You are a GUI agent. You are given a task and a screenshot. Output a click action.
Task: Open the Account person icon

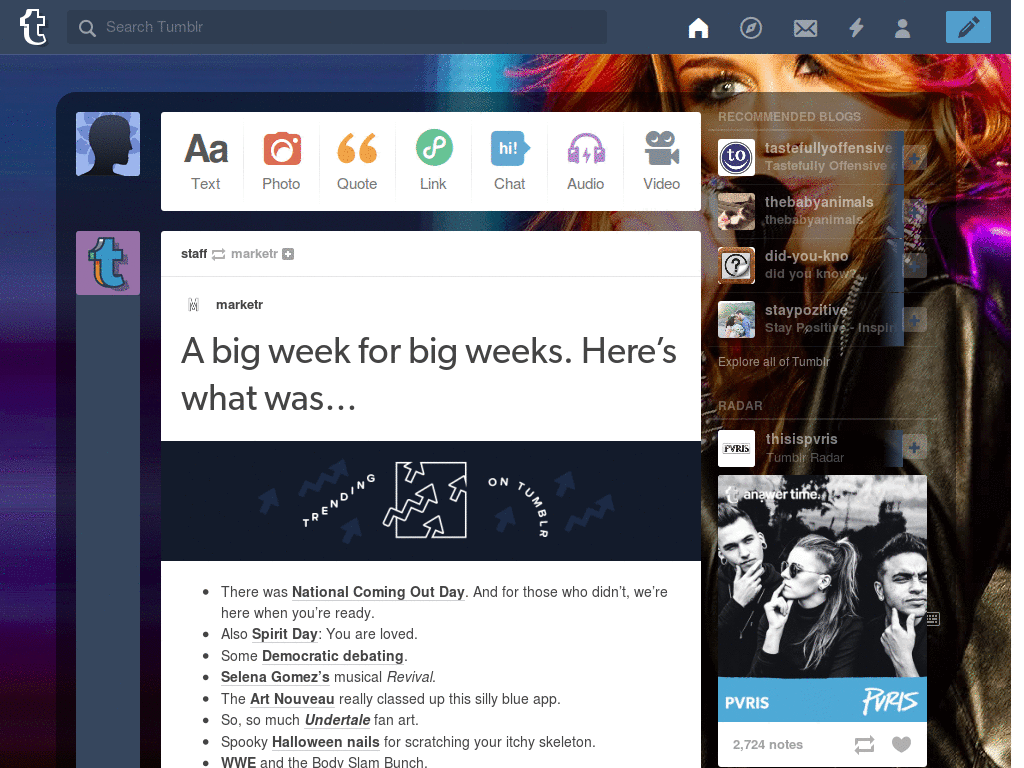click(x=903, y=28)
